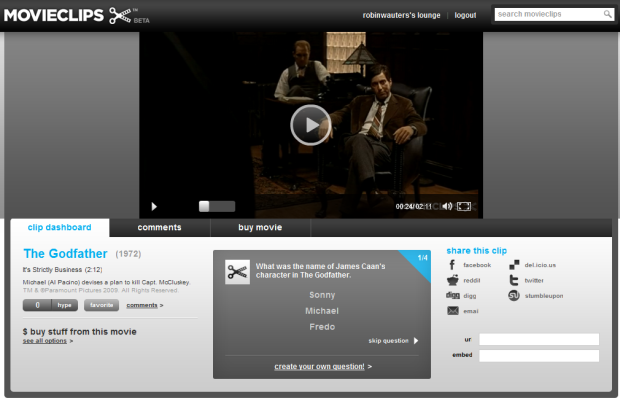The width and height of the screenshot is (620, 401).
Task: Click the video time display 00:24/02:11
Action: tap(413, 206)
